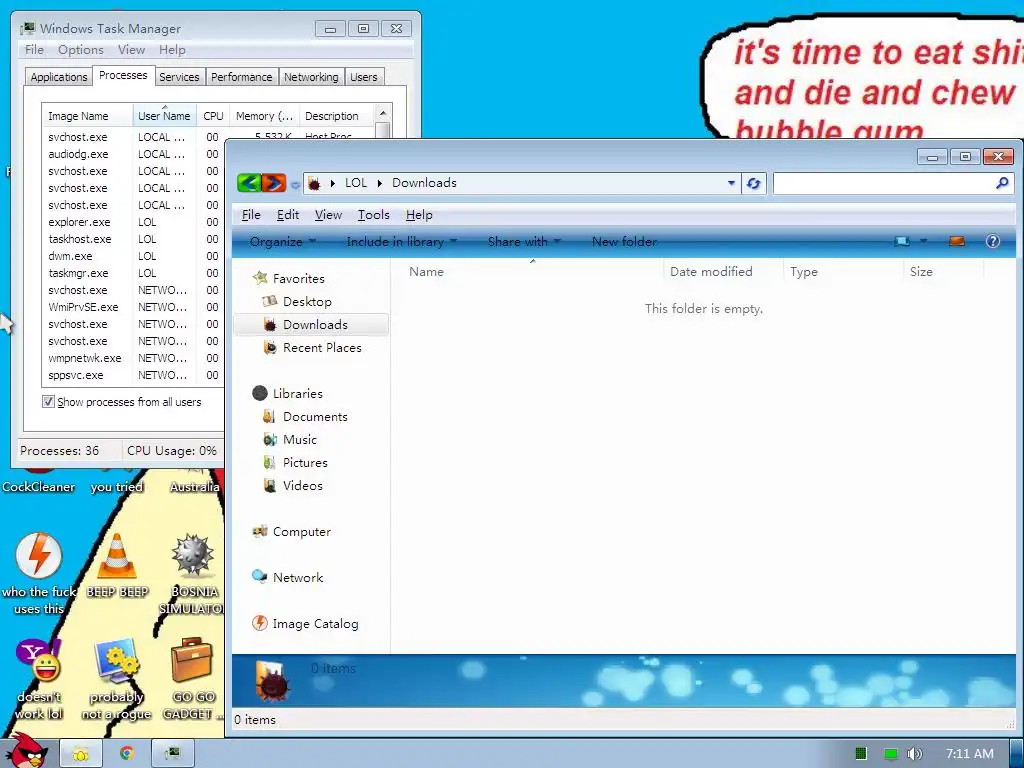The image size is (1024, 768).
Task: Open the 'Include in library' dropdown
Action: pos(401,242)
